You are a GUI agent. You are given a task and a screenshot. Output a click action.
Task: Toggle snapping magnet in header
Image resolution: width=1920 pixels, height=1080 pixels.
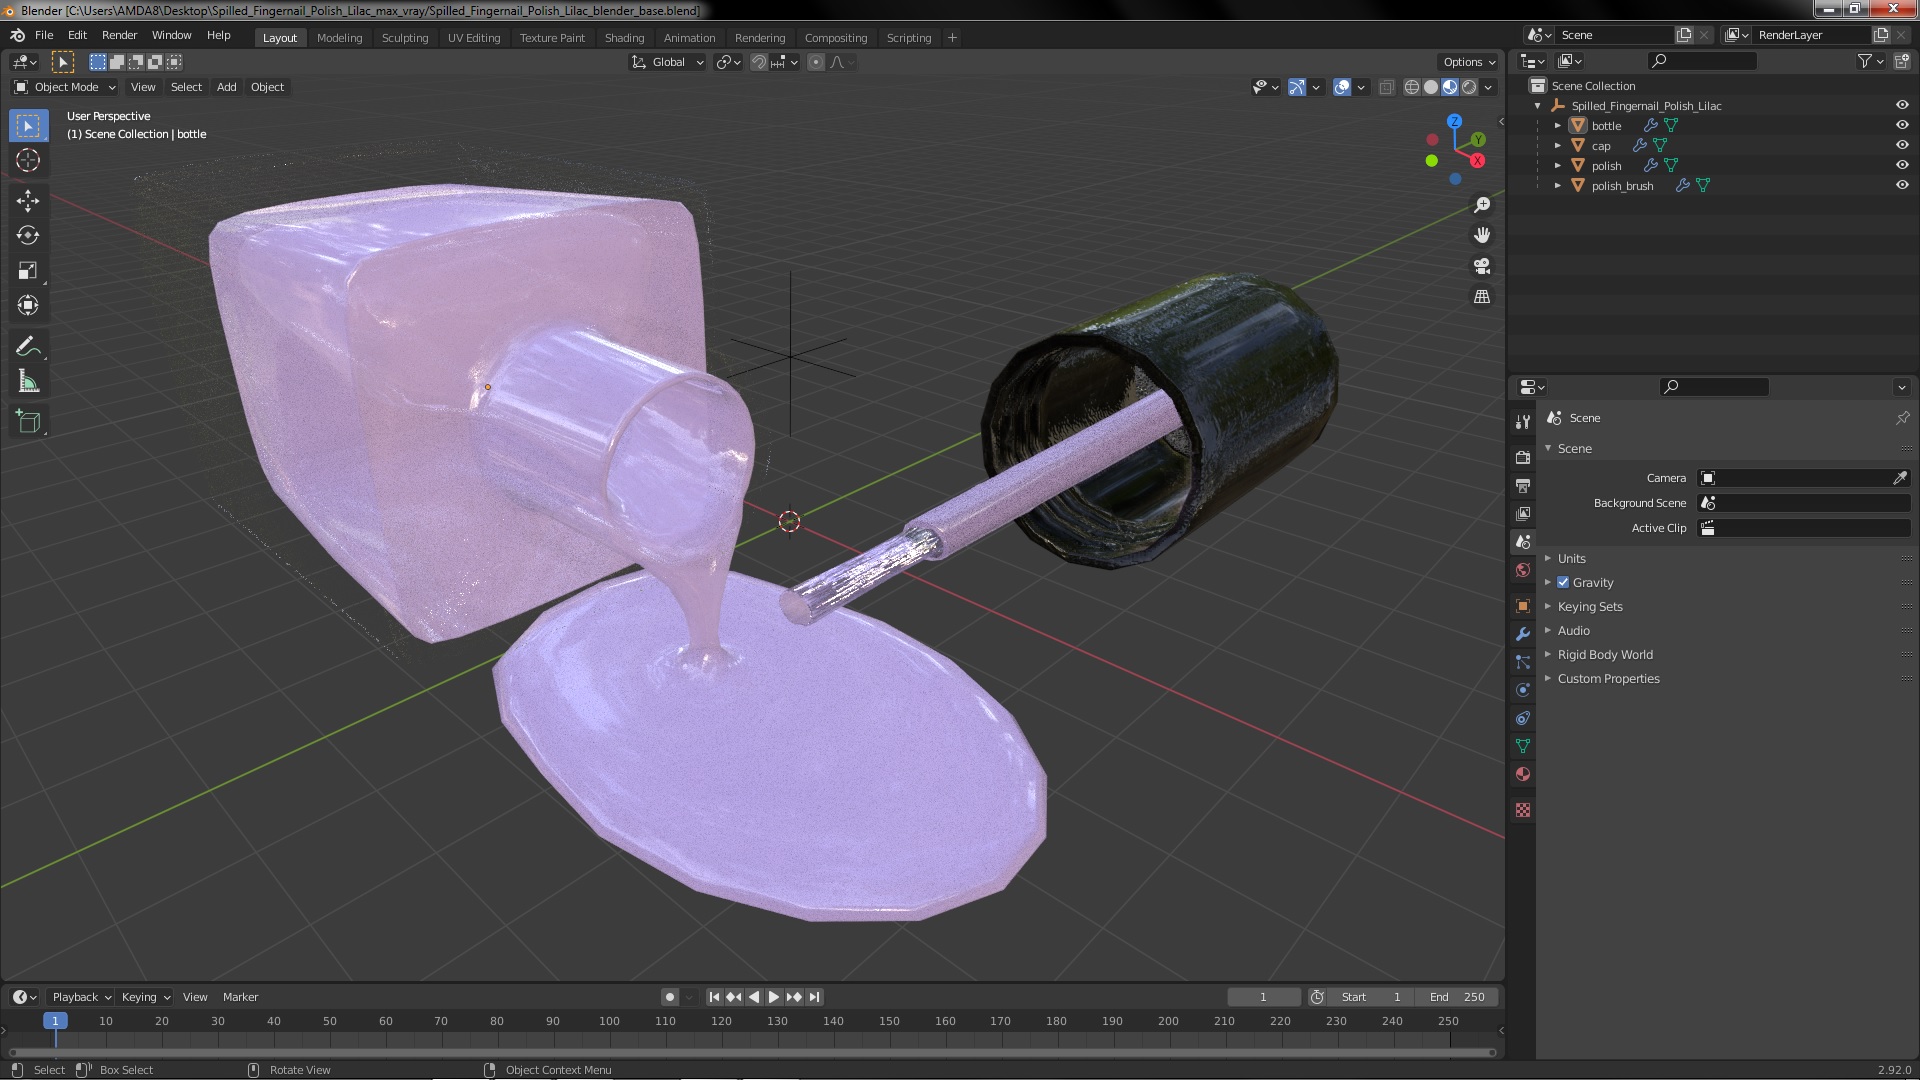click(x=759, y=62)
